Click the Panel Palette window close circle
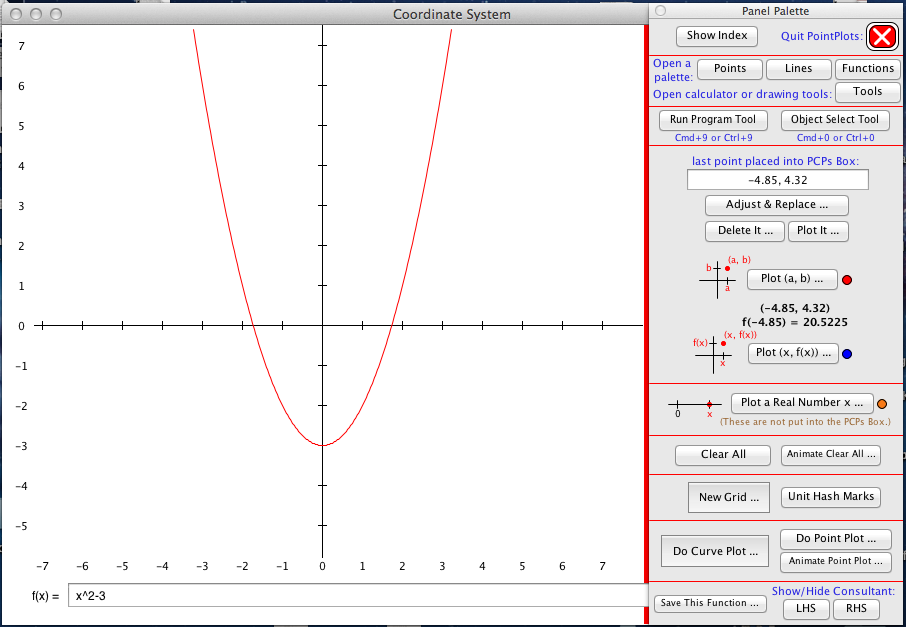The image size is (906, 627). click(x=660, y=11)
